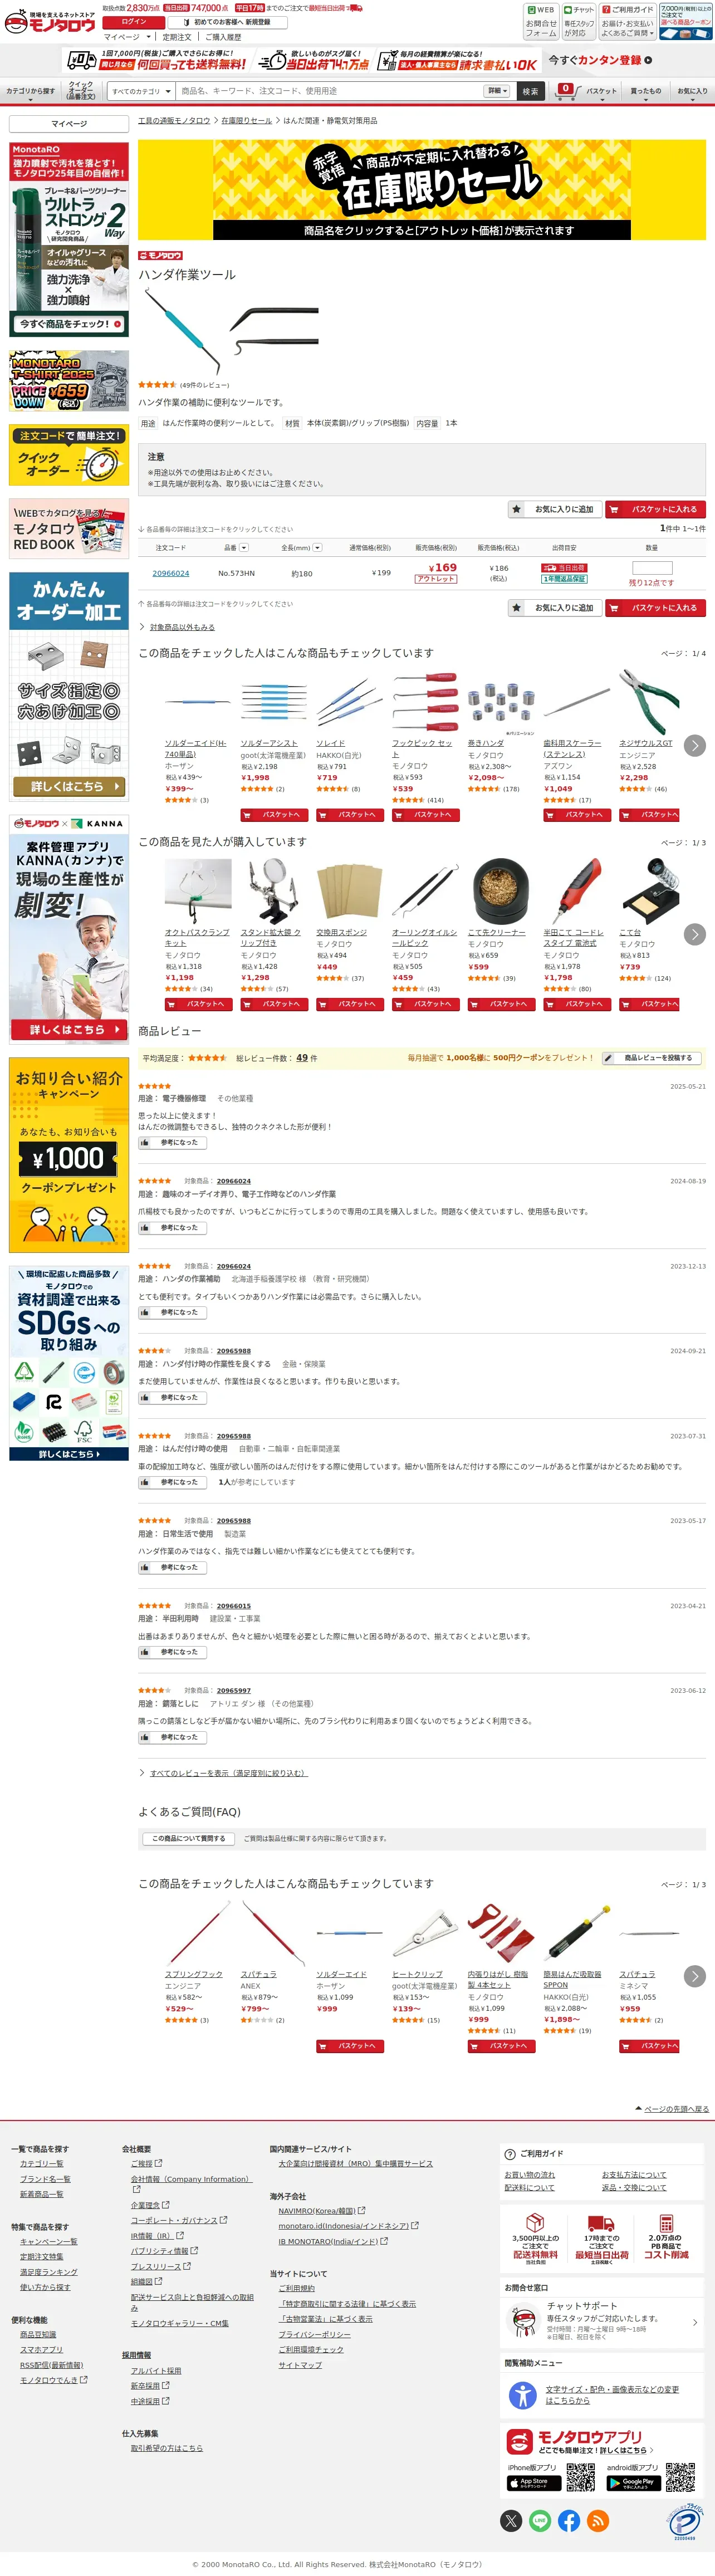Open 買ったもの header menu

click(645, 91)
